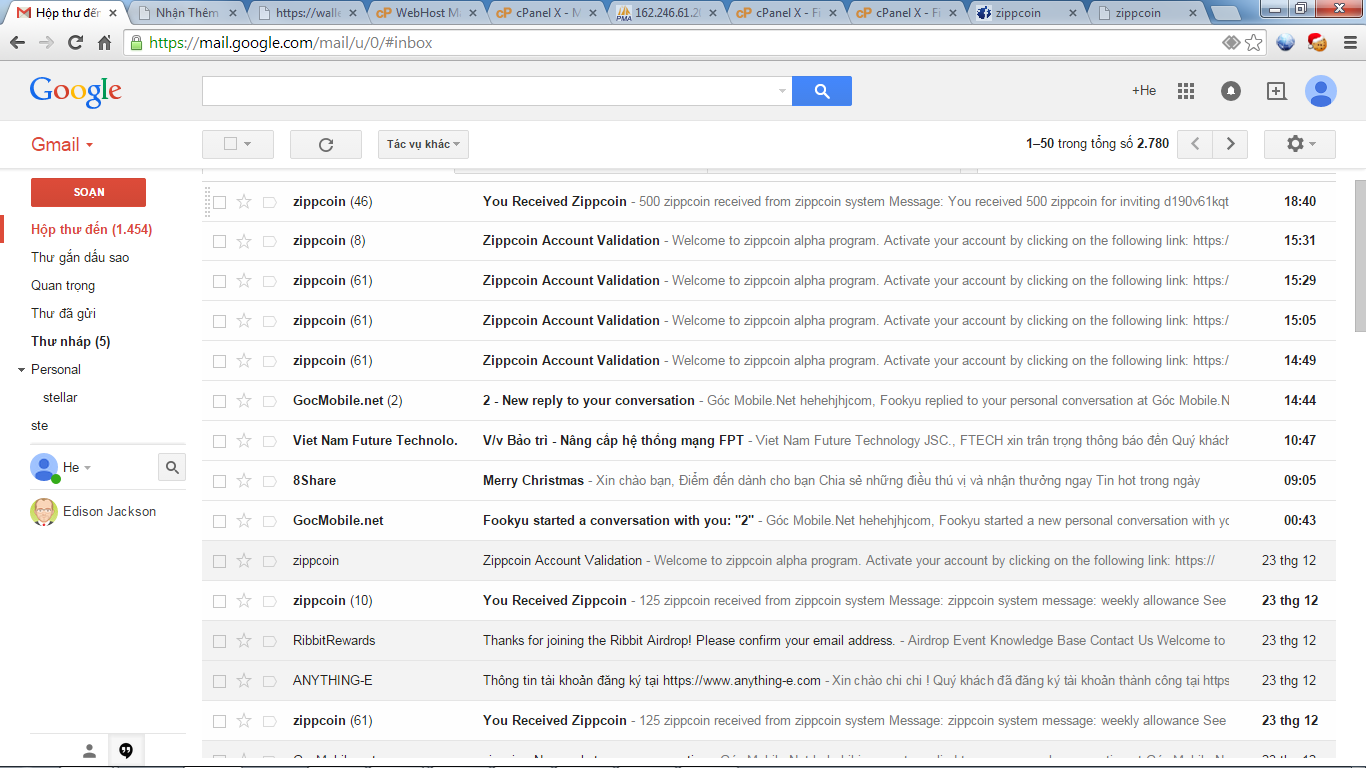Viewport: 1366px width, 768px height.
Task: Reload the page with Chrome's reload icon
Action: [x=75, y=43]
